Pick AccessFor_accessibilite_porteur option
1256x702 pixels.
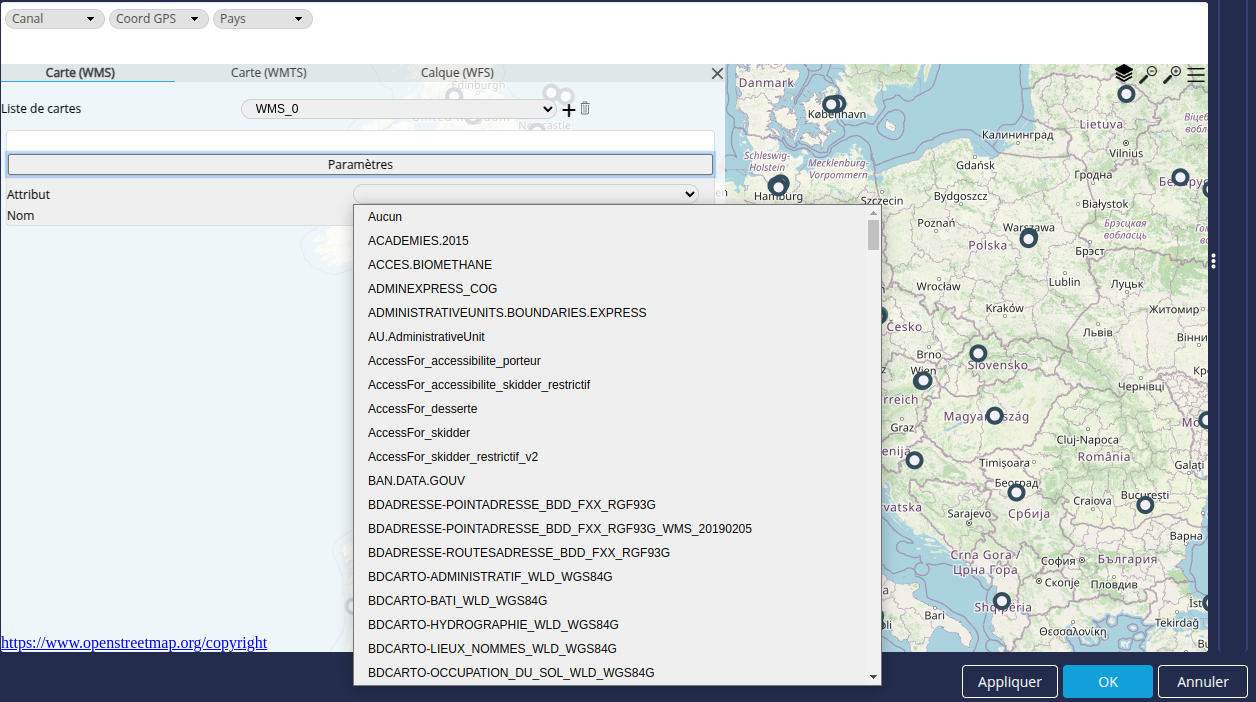click(610, 361)
